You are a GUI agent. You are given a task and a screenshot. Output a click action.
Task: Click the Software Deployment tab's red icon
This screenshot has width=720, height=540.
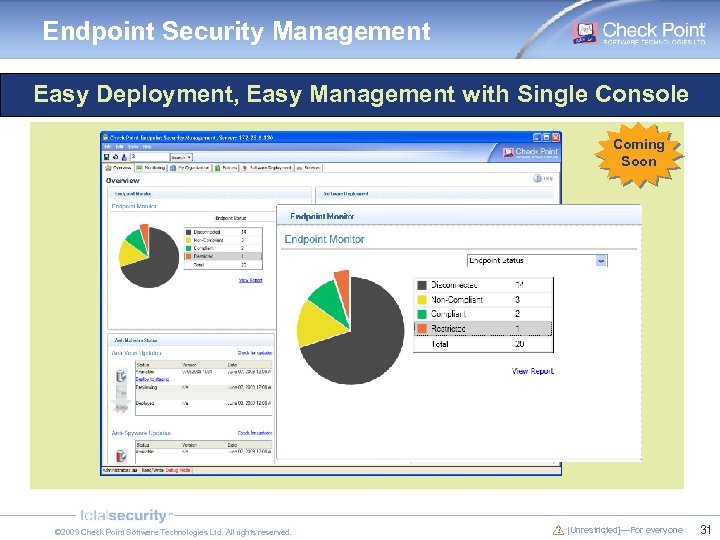[245, 168]
